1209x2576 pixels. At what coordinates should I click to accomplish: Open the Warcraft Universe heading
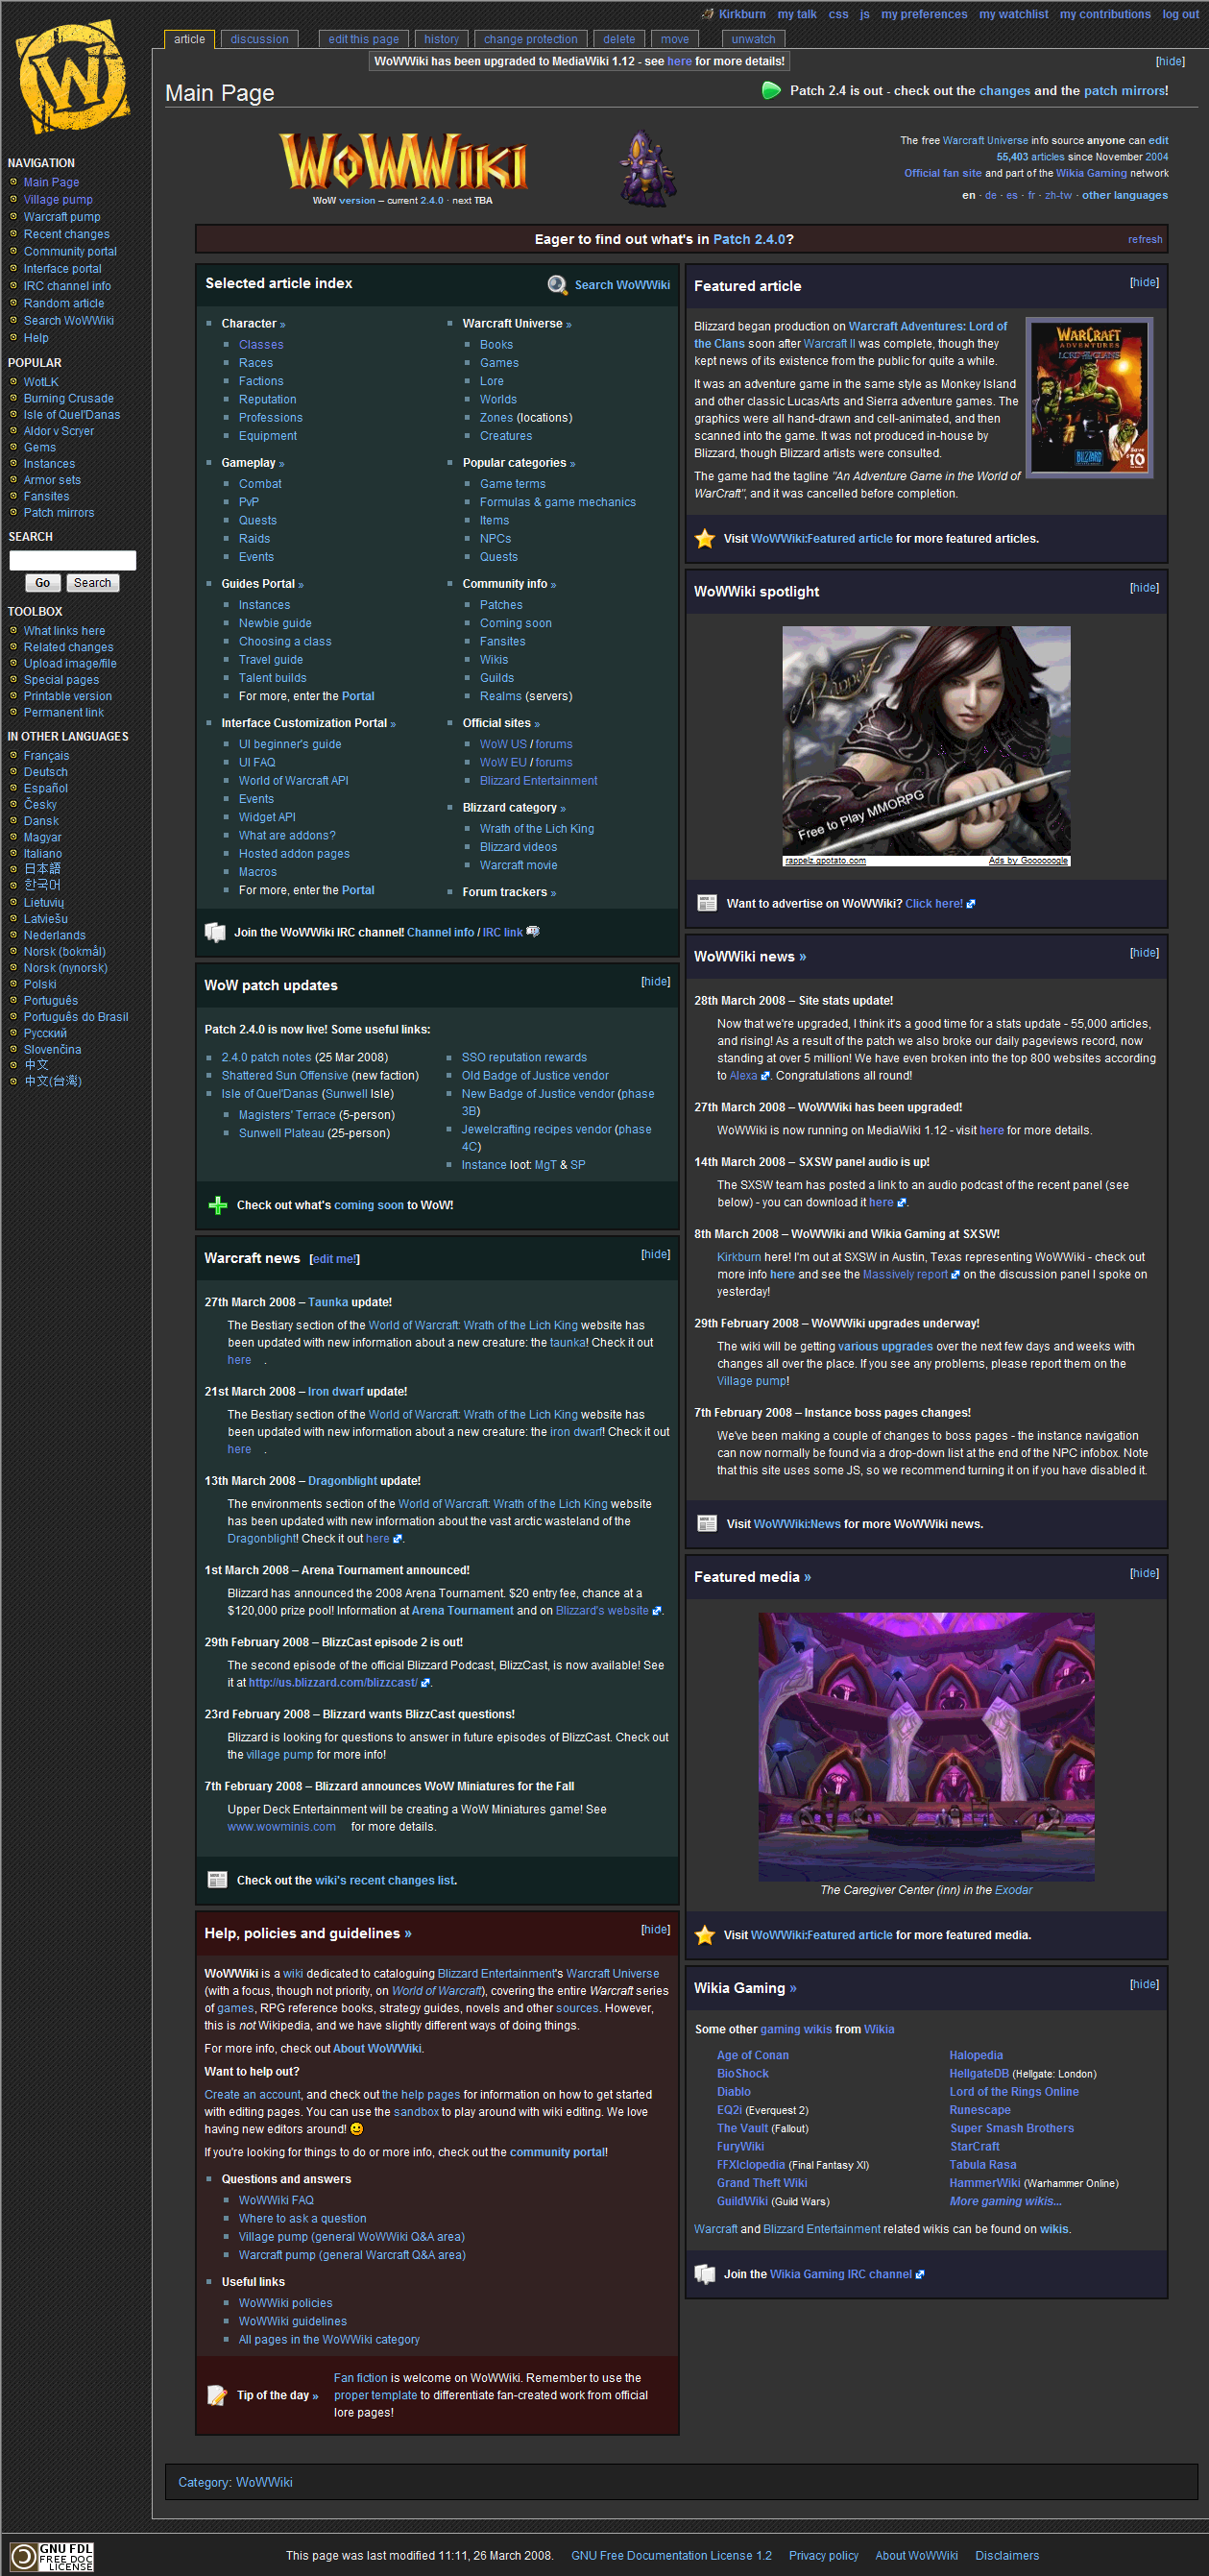pos(517,324)
